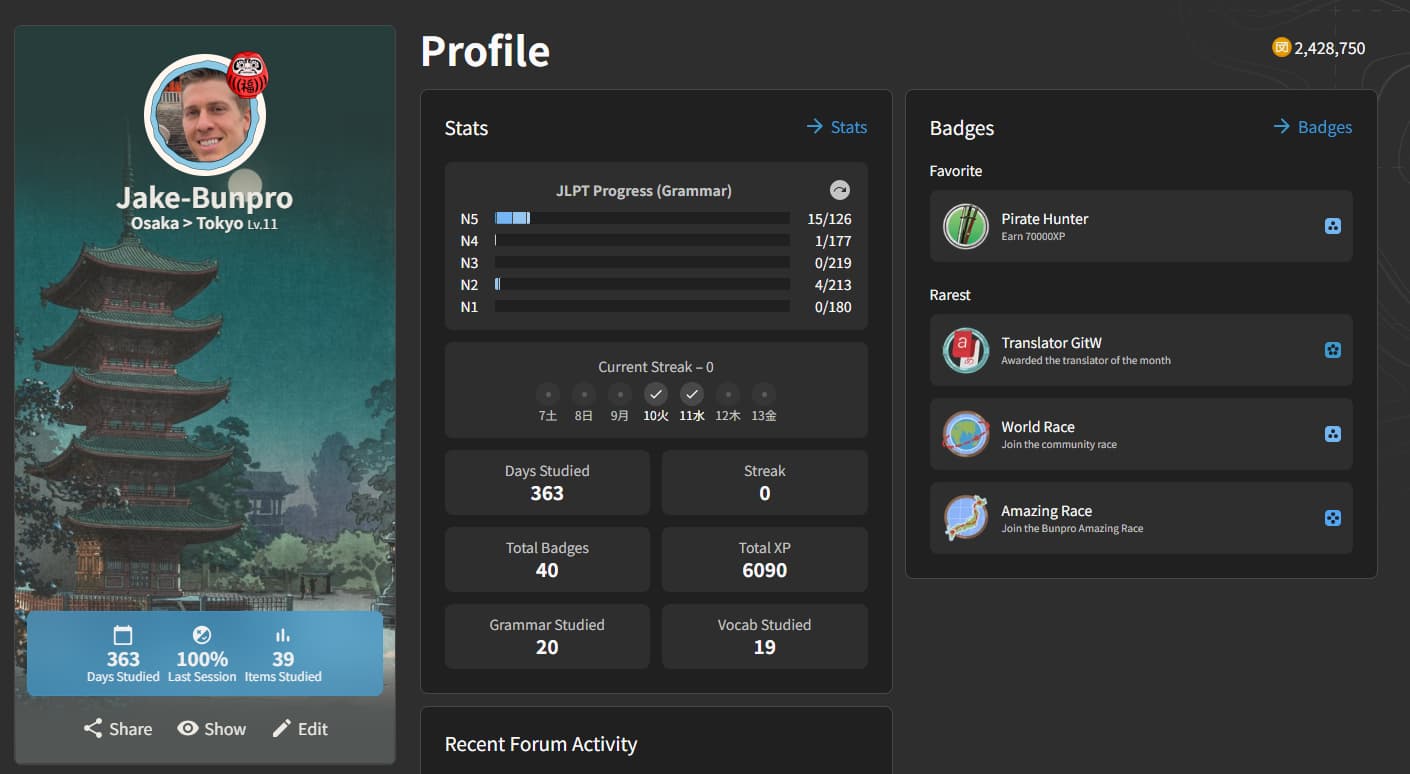Screen dimensions: 1410x774
Task: Click streak day circle for 7土
Action: pos(548,394)
